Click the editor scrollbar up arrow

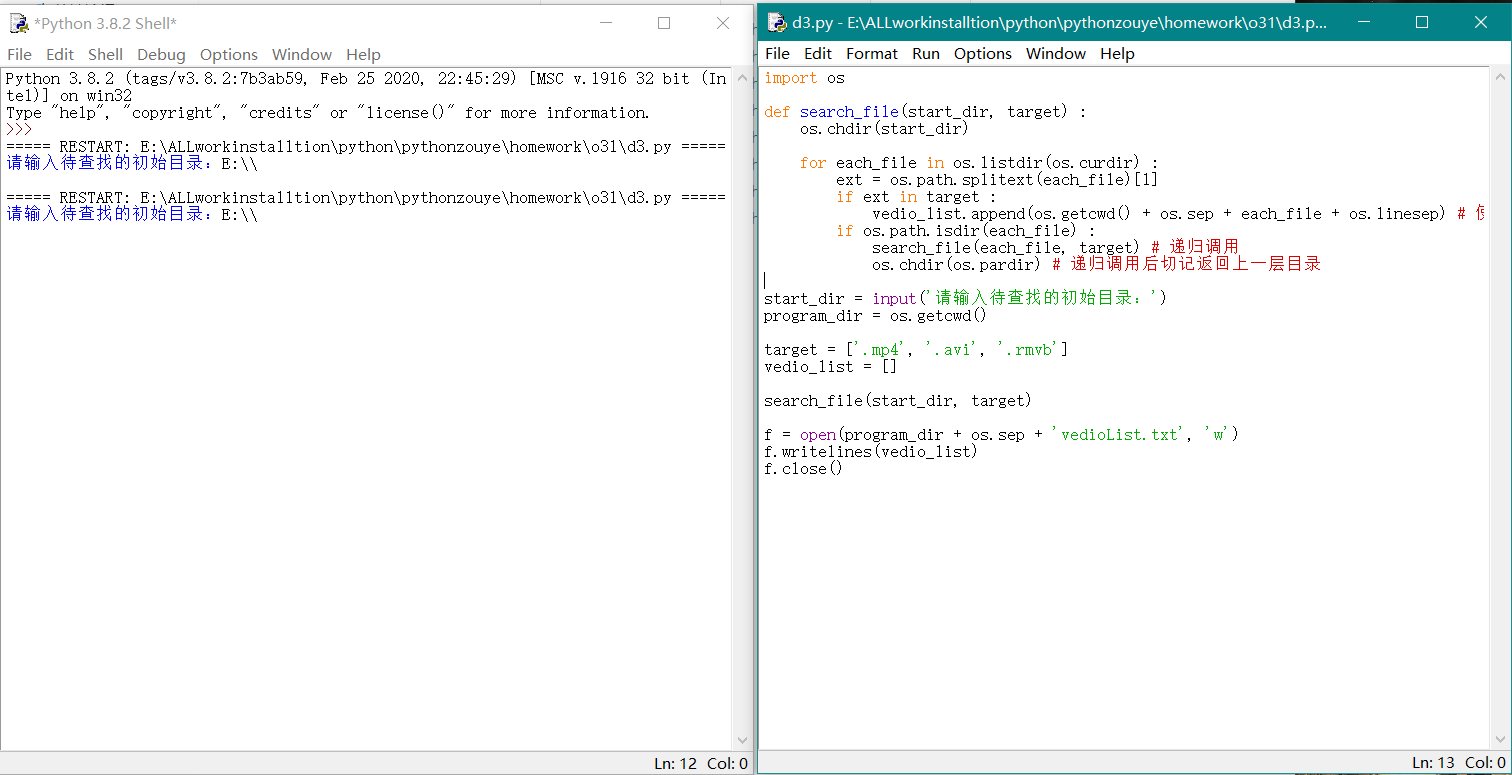[1499, 76]
